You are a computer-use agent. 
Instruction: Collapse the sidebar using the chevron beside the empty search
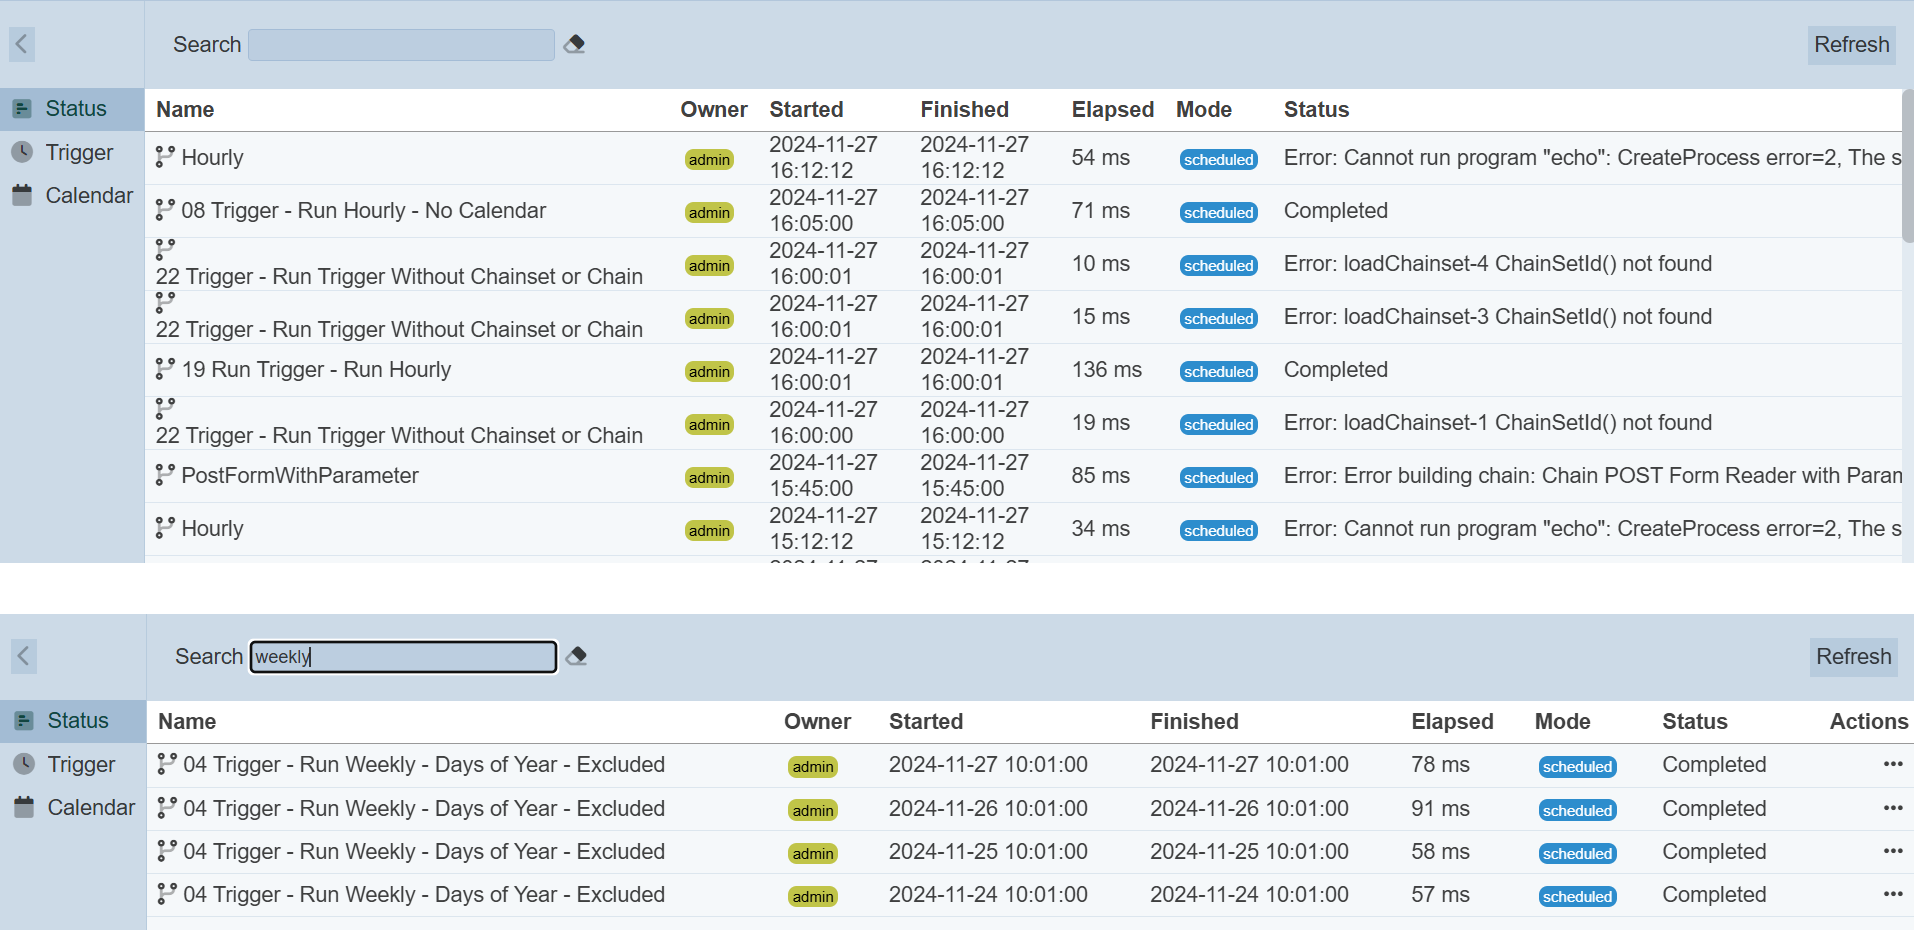[22, 44]
